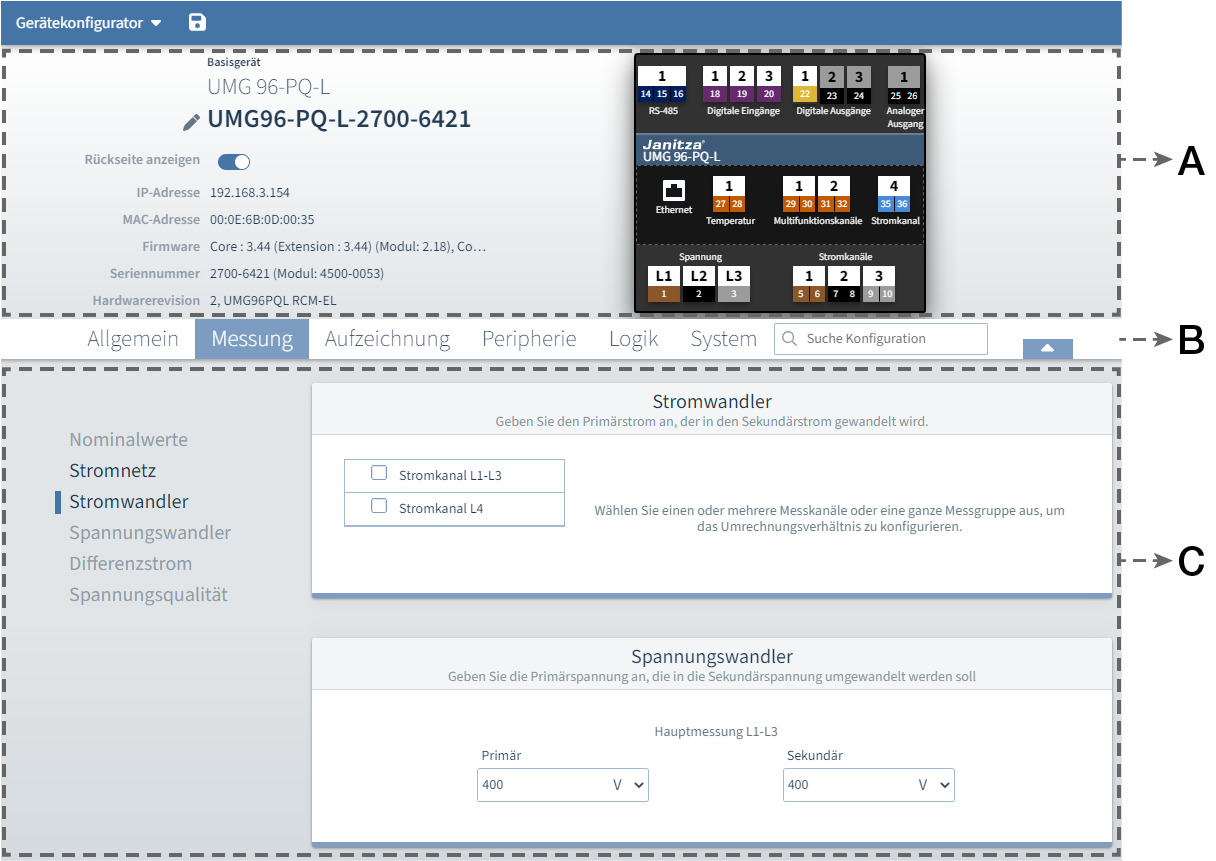Open the Differenzstrom settings page
Image resolution: width=1216 pixels, height=861 pixels.
point(129,563)
